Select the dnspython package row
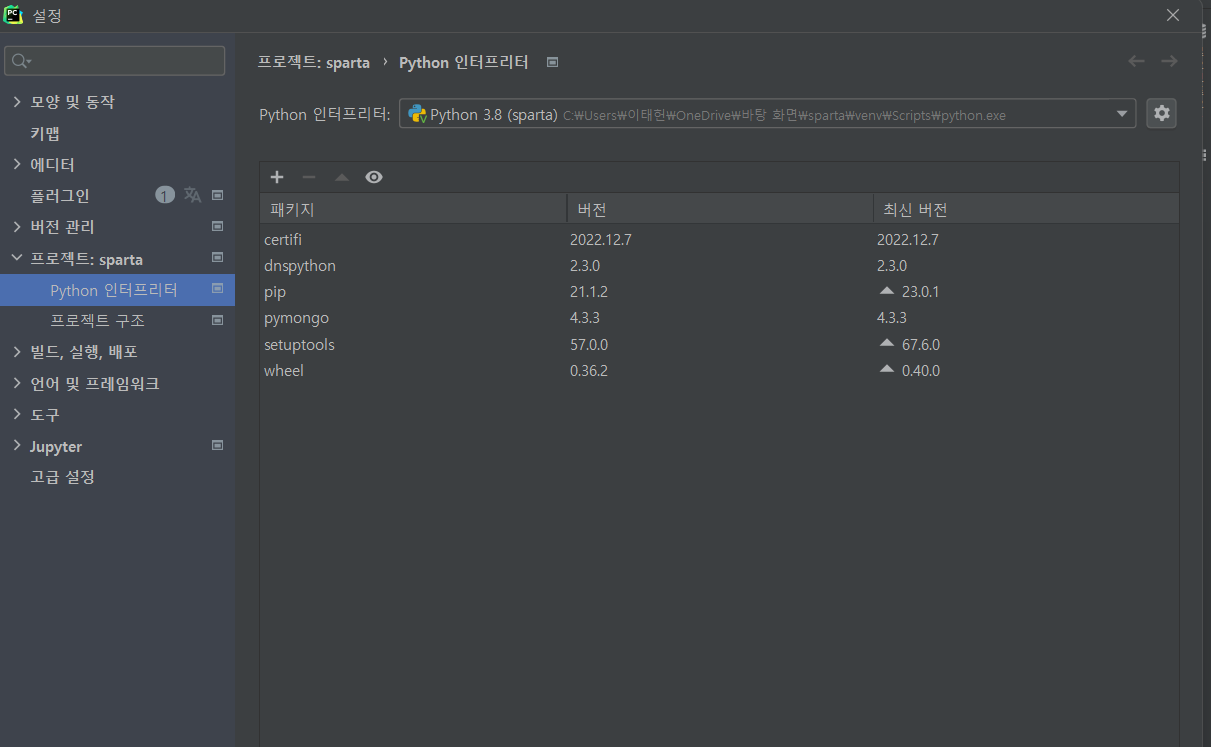The width and height of the screenshot is (1211, 747). (719, 266)
